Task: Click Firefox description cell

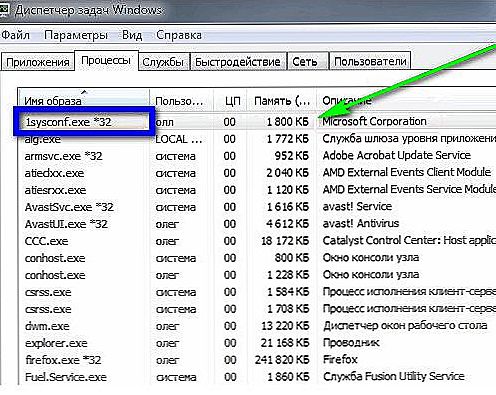Action: [340, 359]
